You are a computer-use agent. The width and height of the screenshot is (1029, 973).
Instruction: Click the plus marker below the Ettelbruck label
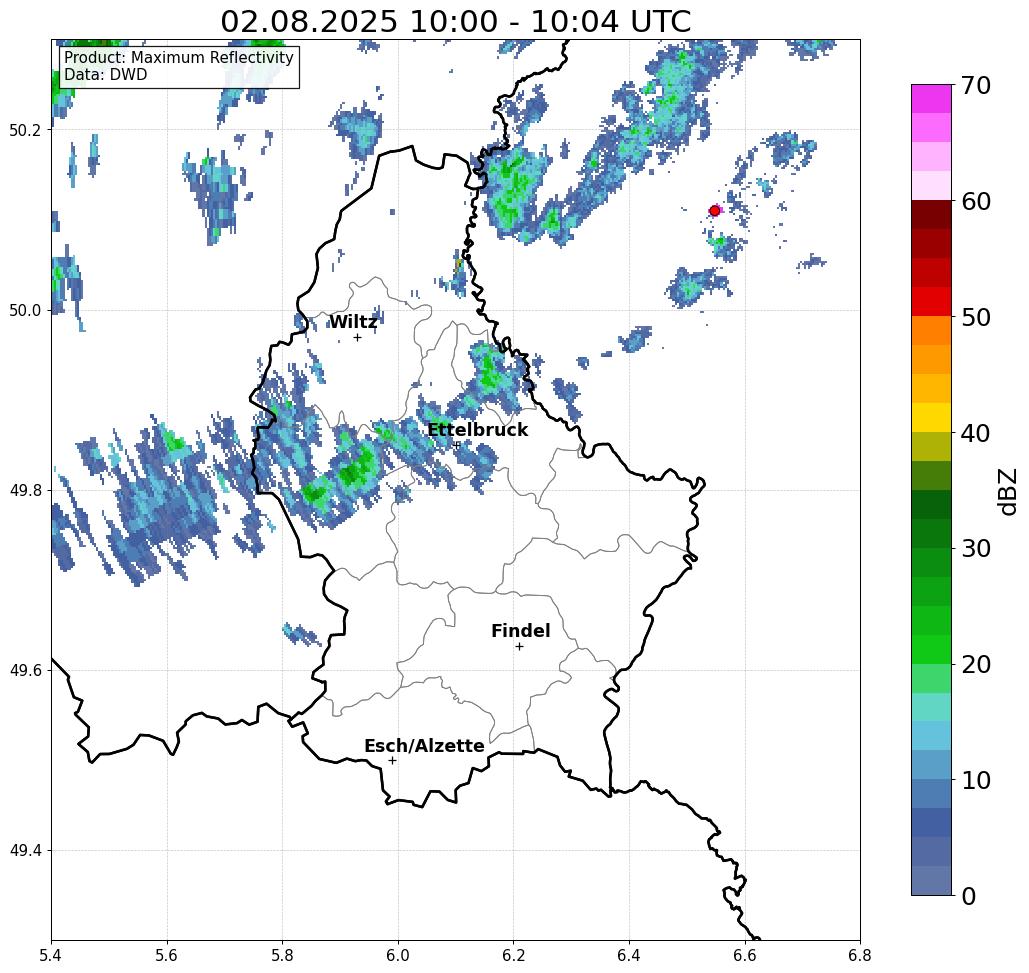(457, 445)
